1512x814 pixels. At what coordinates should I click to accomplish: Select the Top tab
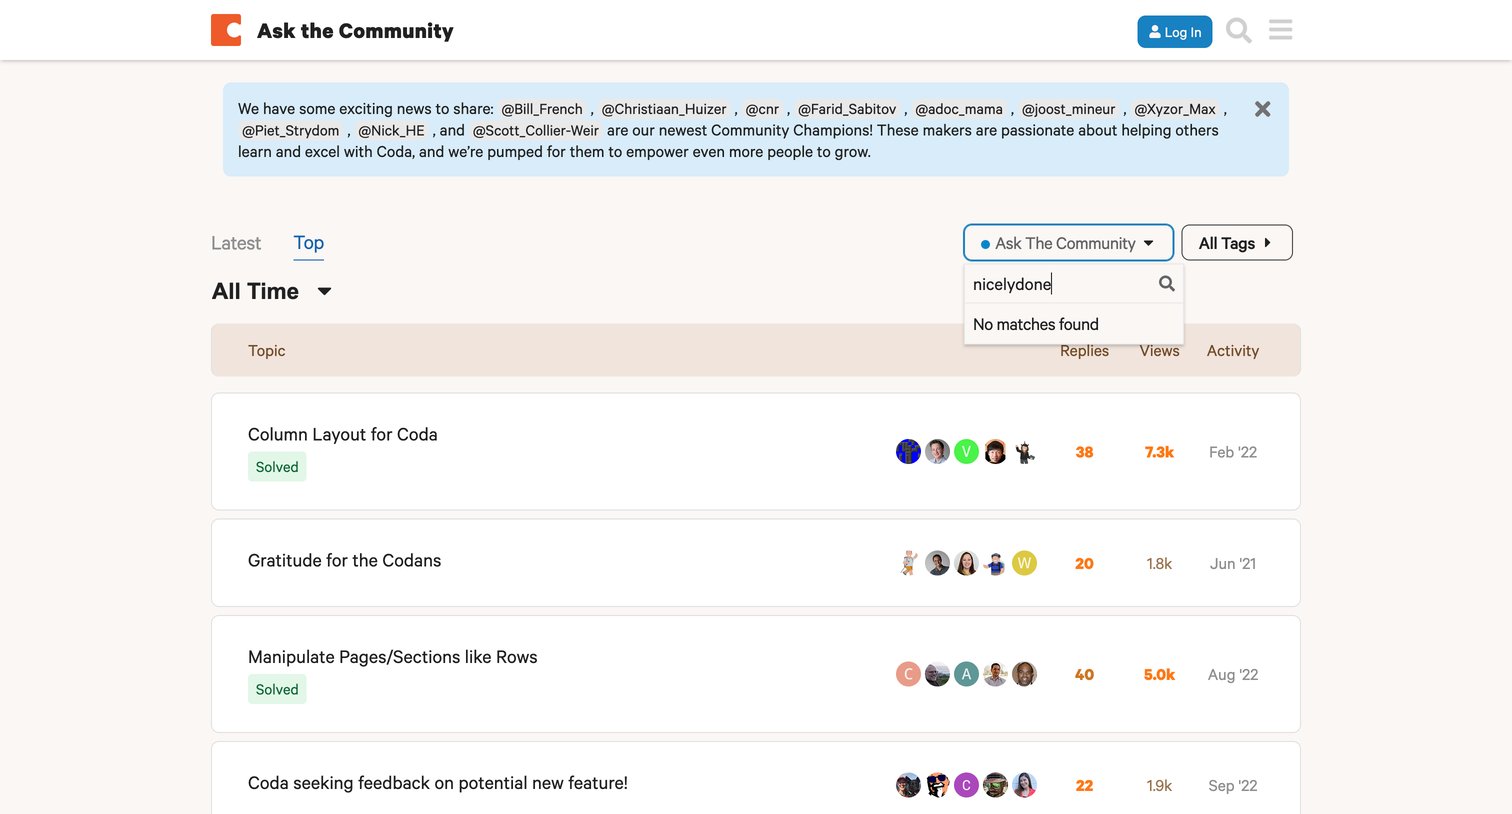(x=309, y=243)
